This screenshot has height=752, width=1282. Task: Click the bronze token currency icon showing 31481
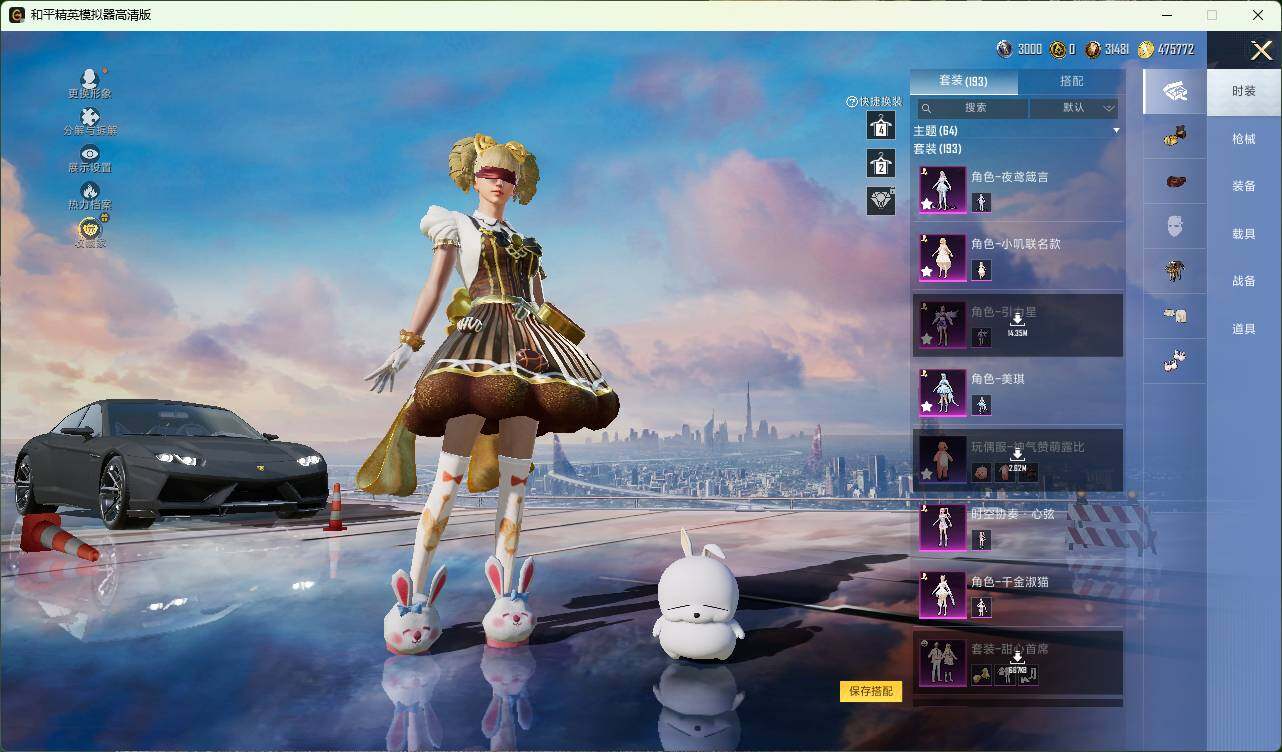[1093, 49]
